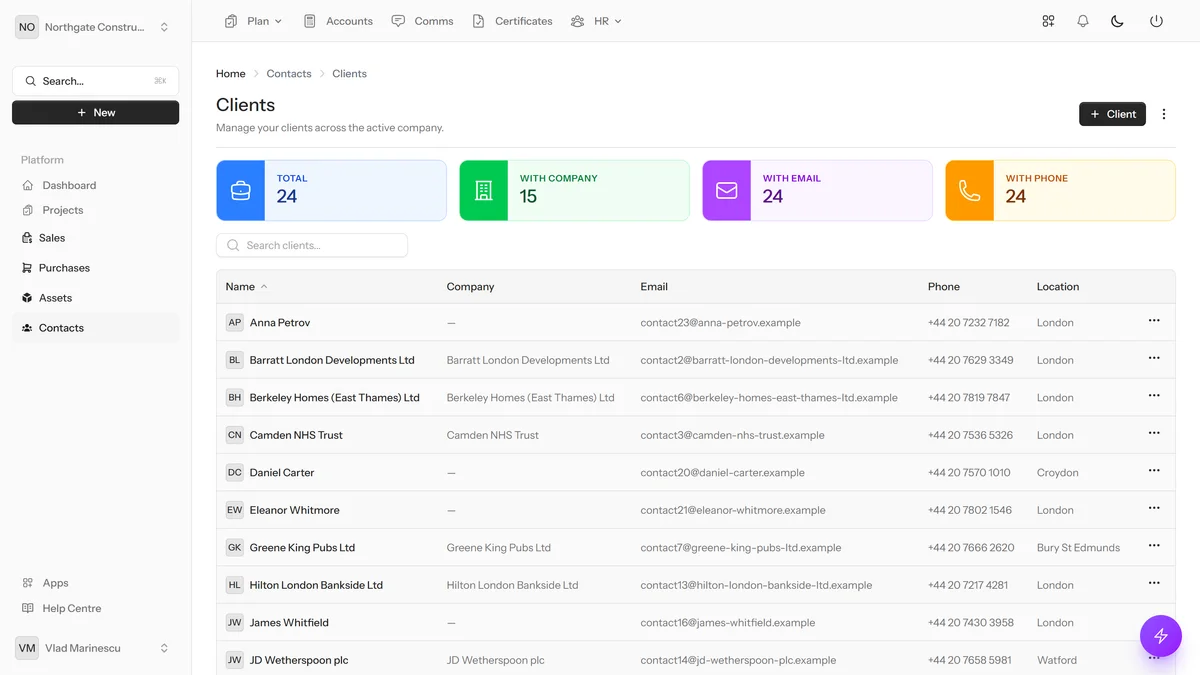Open the Certificates menu item
Screen dimensions: 1200x675
pos(512,21)
